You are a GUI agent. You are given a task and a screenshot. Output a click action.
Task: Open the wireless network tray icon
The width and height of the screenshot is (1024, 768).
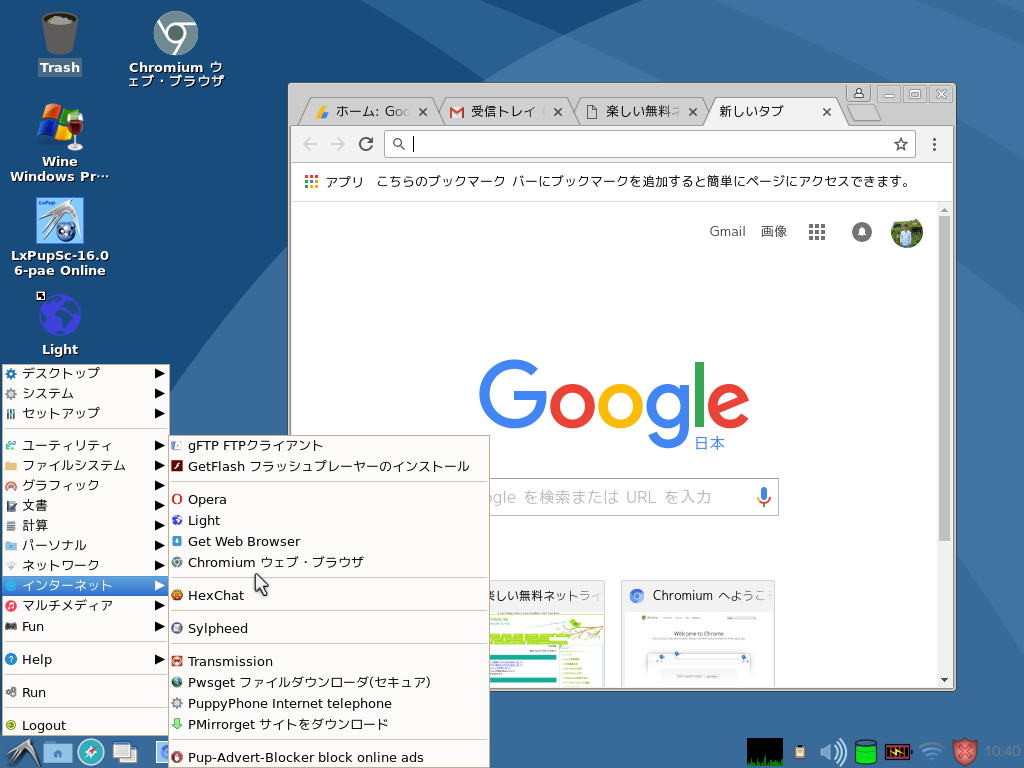pos(931,751)
